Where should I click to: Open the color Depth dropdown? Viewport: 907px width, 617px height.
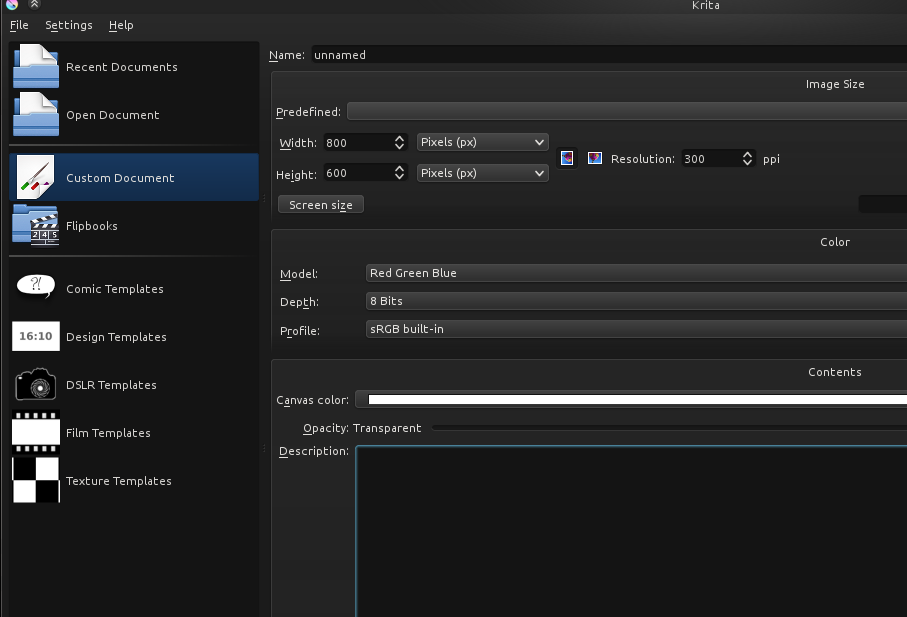pos(636,301)
